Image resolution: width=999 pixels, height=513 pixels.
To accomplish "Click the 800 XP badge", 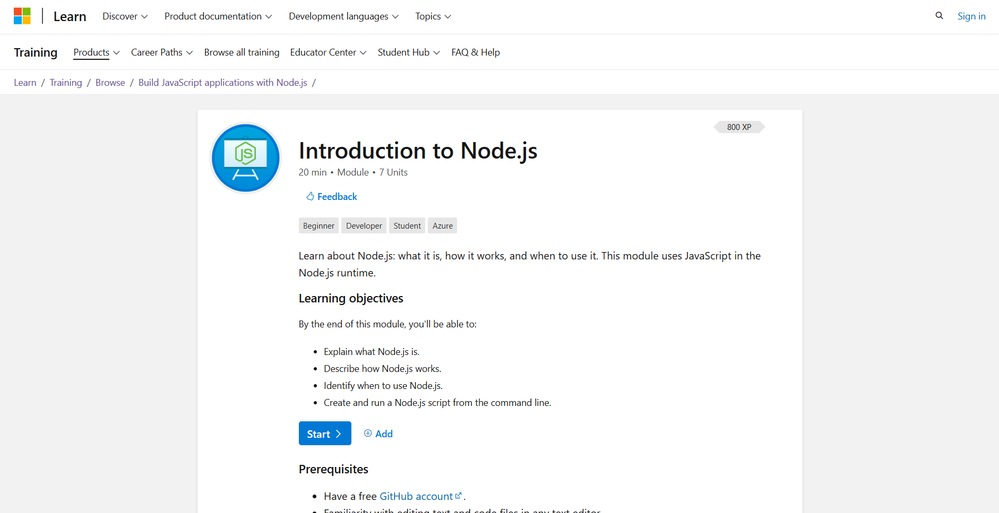I will (739, 127).
